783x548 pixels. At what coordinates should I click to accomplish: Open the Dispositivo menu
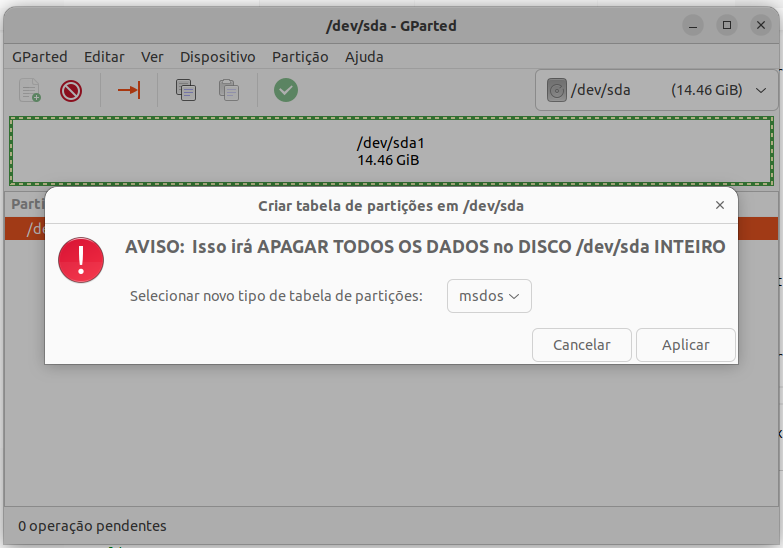pos(217,57)
